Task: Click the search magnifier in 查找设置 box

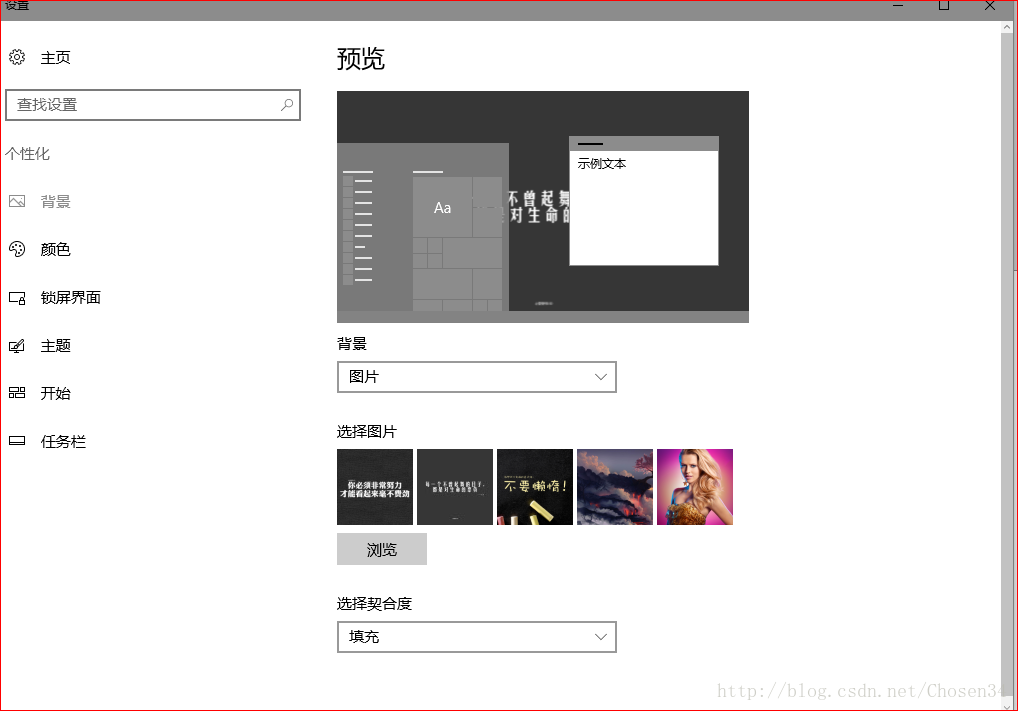Action: (287, 104)
